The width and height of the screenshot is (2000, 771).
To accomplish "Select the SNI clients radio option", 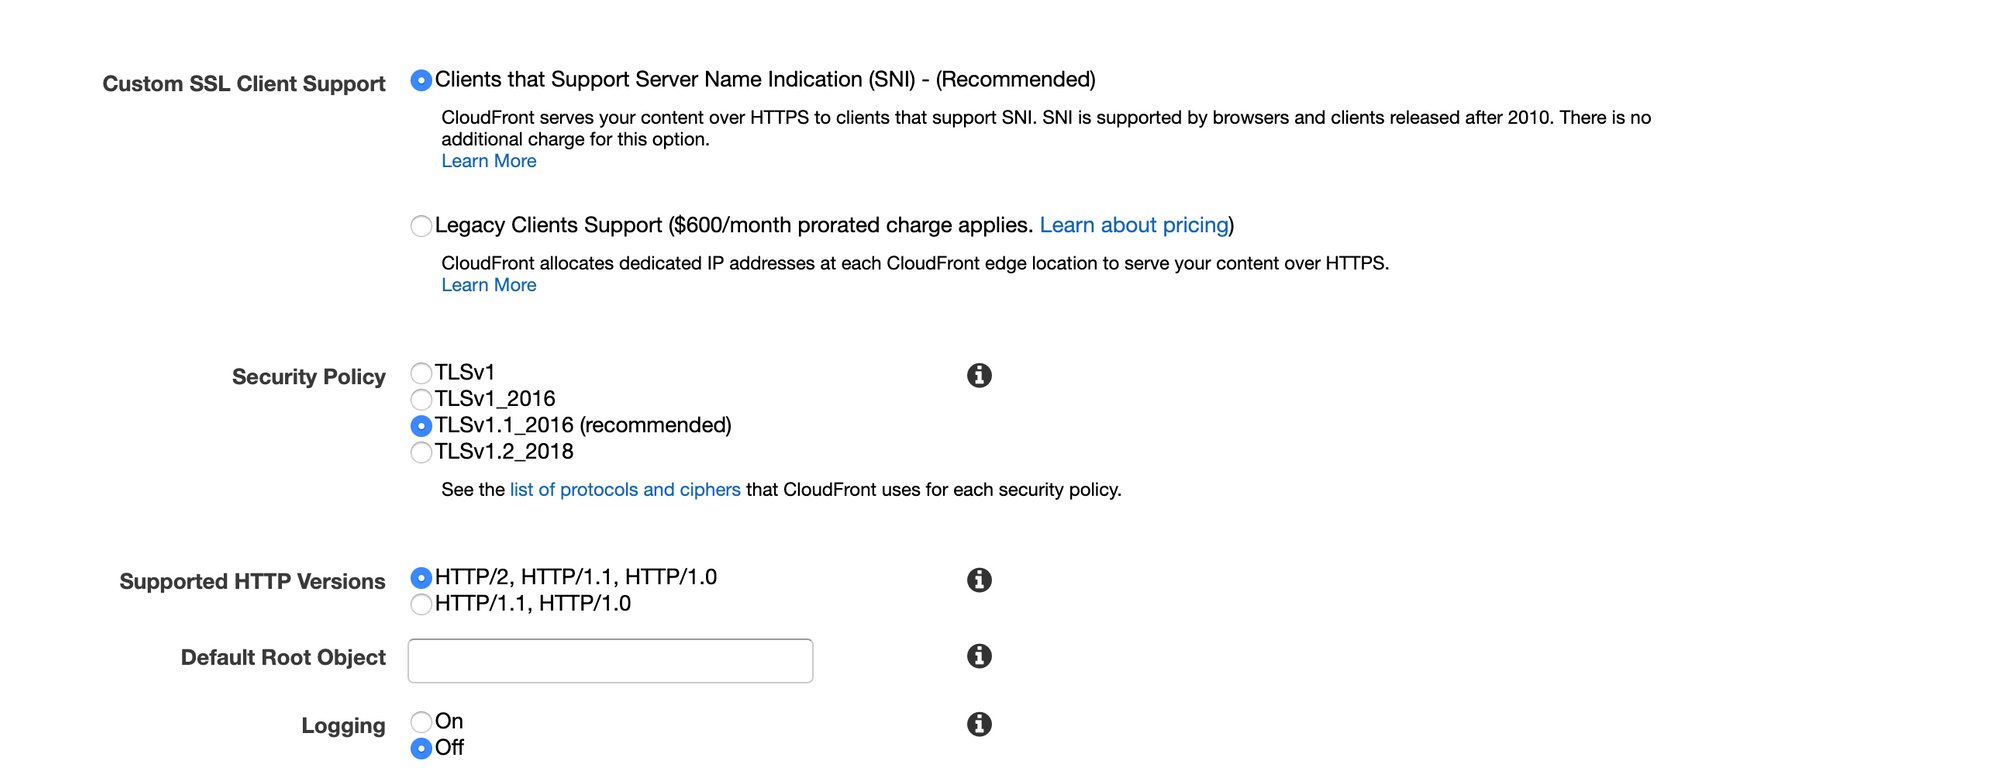I will point(421,80).
